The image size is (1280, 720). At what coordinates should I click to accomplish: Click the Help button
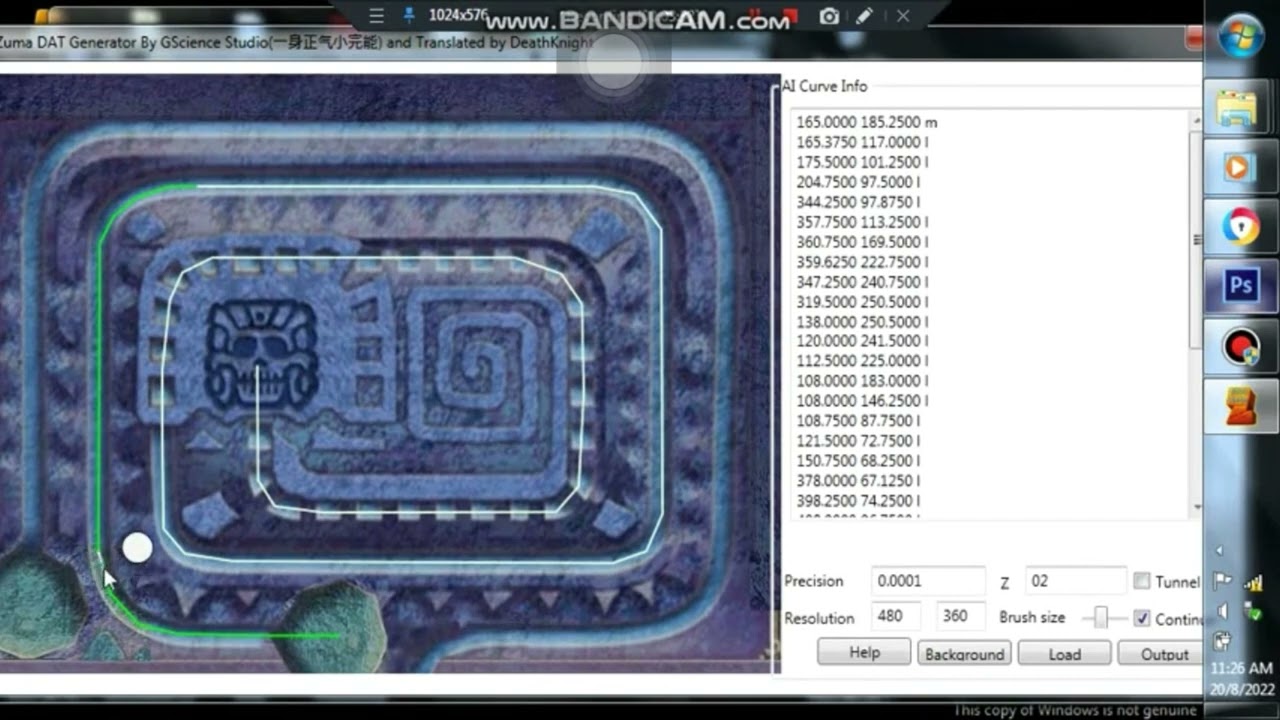coord(864,653)
